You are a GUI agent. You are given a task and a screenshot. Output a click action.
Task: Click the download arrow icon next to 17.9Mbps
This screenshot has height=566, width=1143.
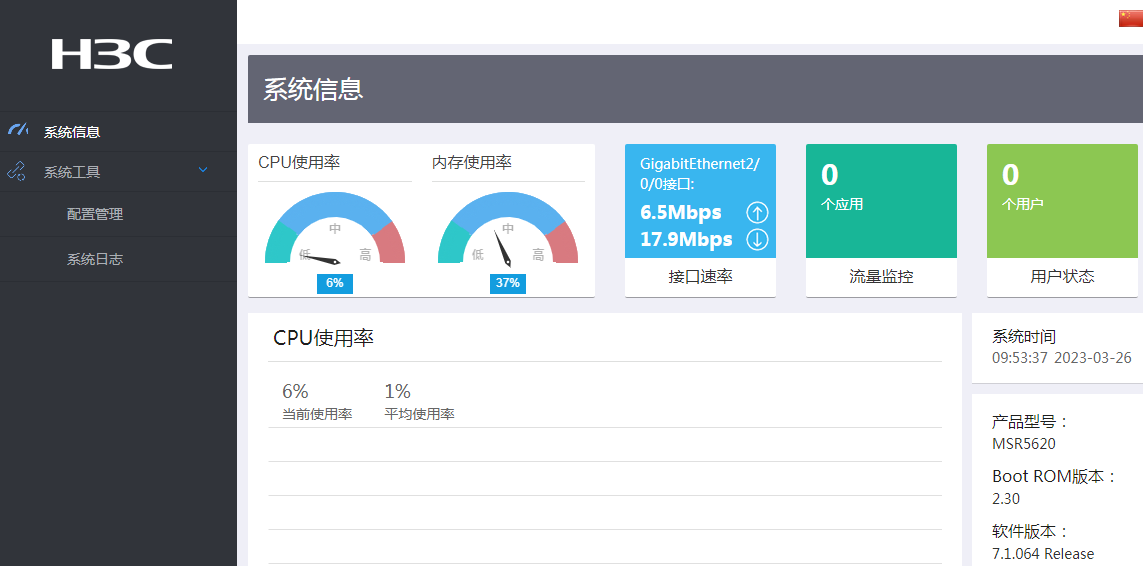(x=757, y=239)
